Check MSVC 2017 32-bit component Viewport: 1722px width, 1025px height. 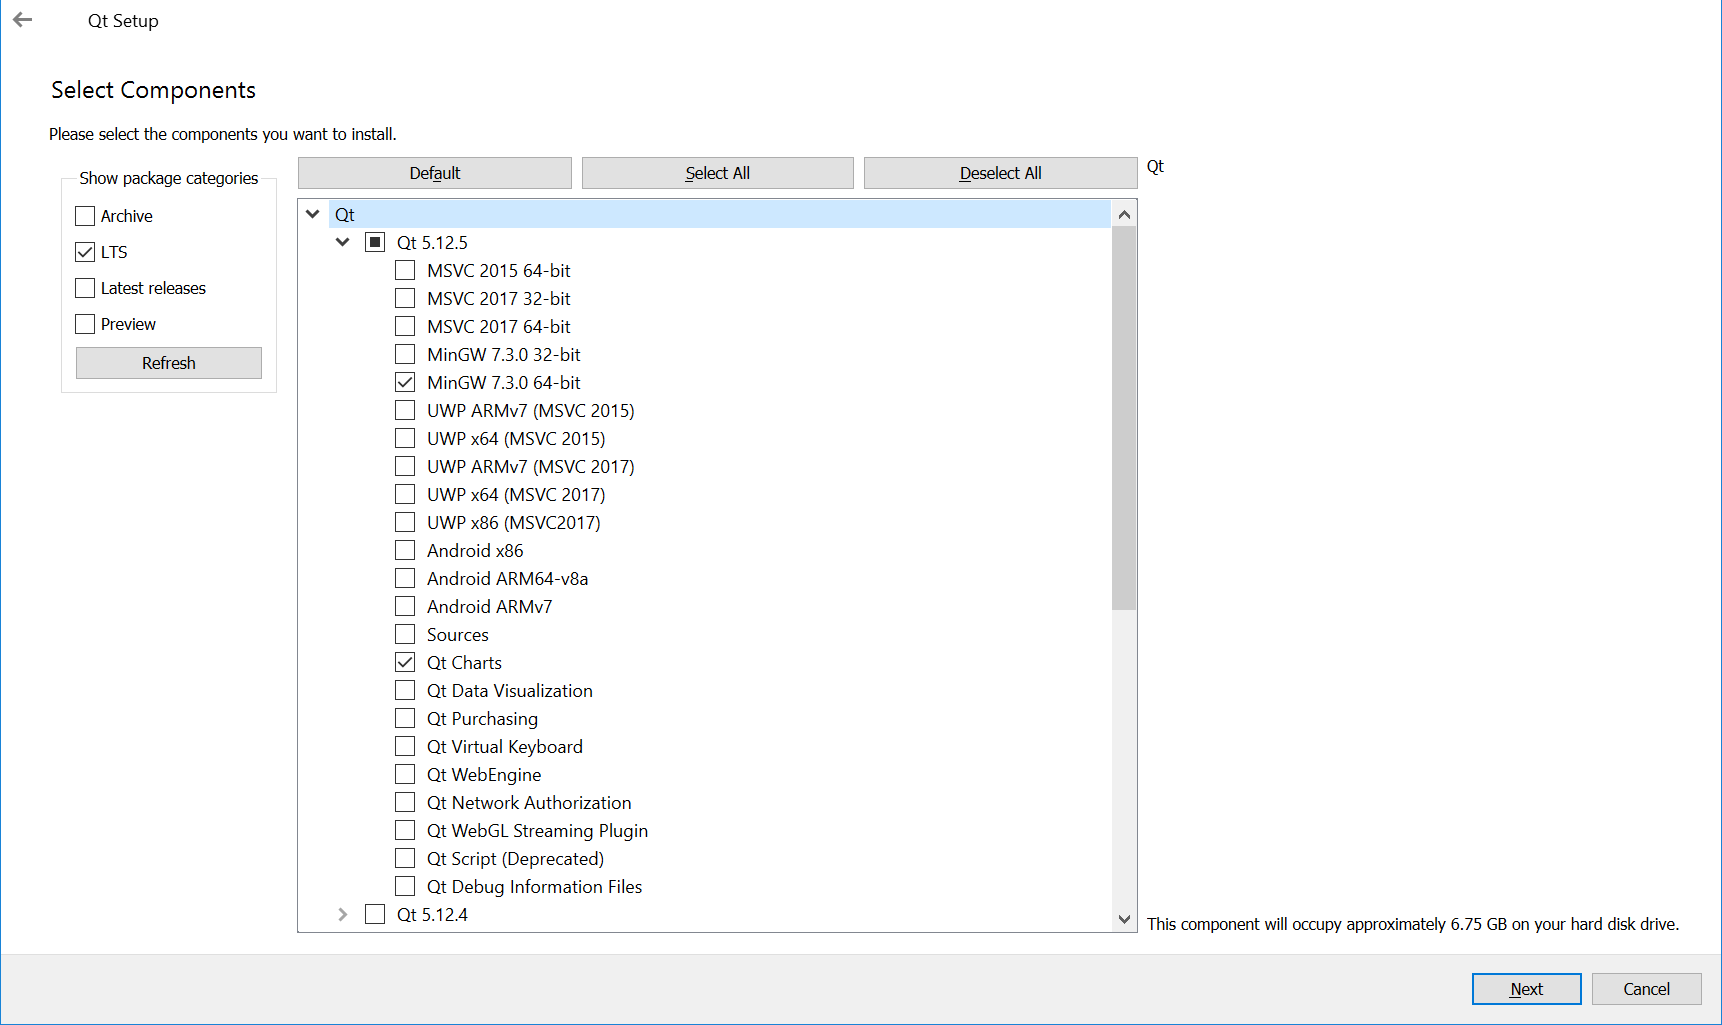[x=405, y=298]
